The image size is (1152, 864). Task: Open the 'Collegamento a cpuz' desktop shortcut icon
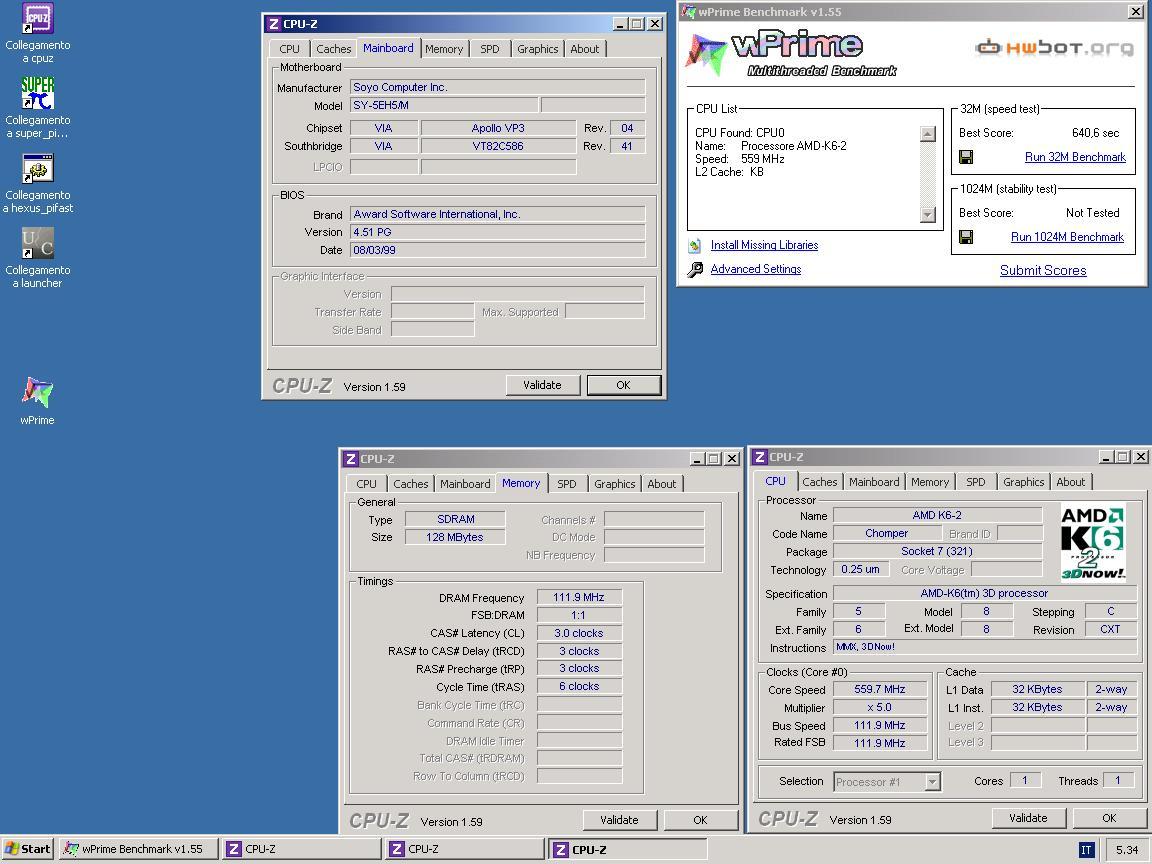[x=37, y=19]
